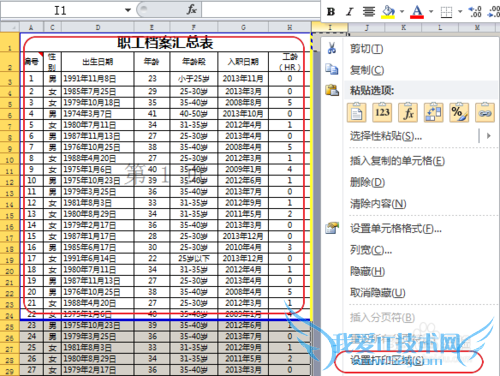Click cell 2010年4月
The image size is (500, 376).
(x=243, y=247)
